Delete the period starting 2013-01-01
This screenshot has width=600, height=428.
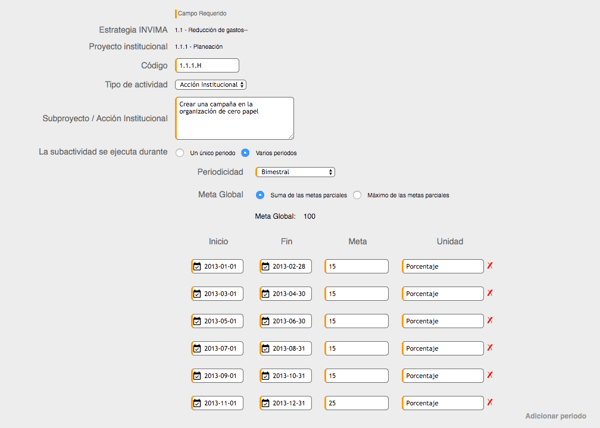[x=490, y=266]
